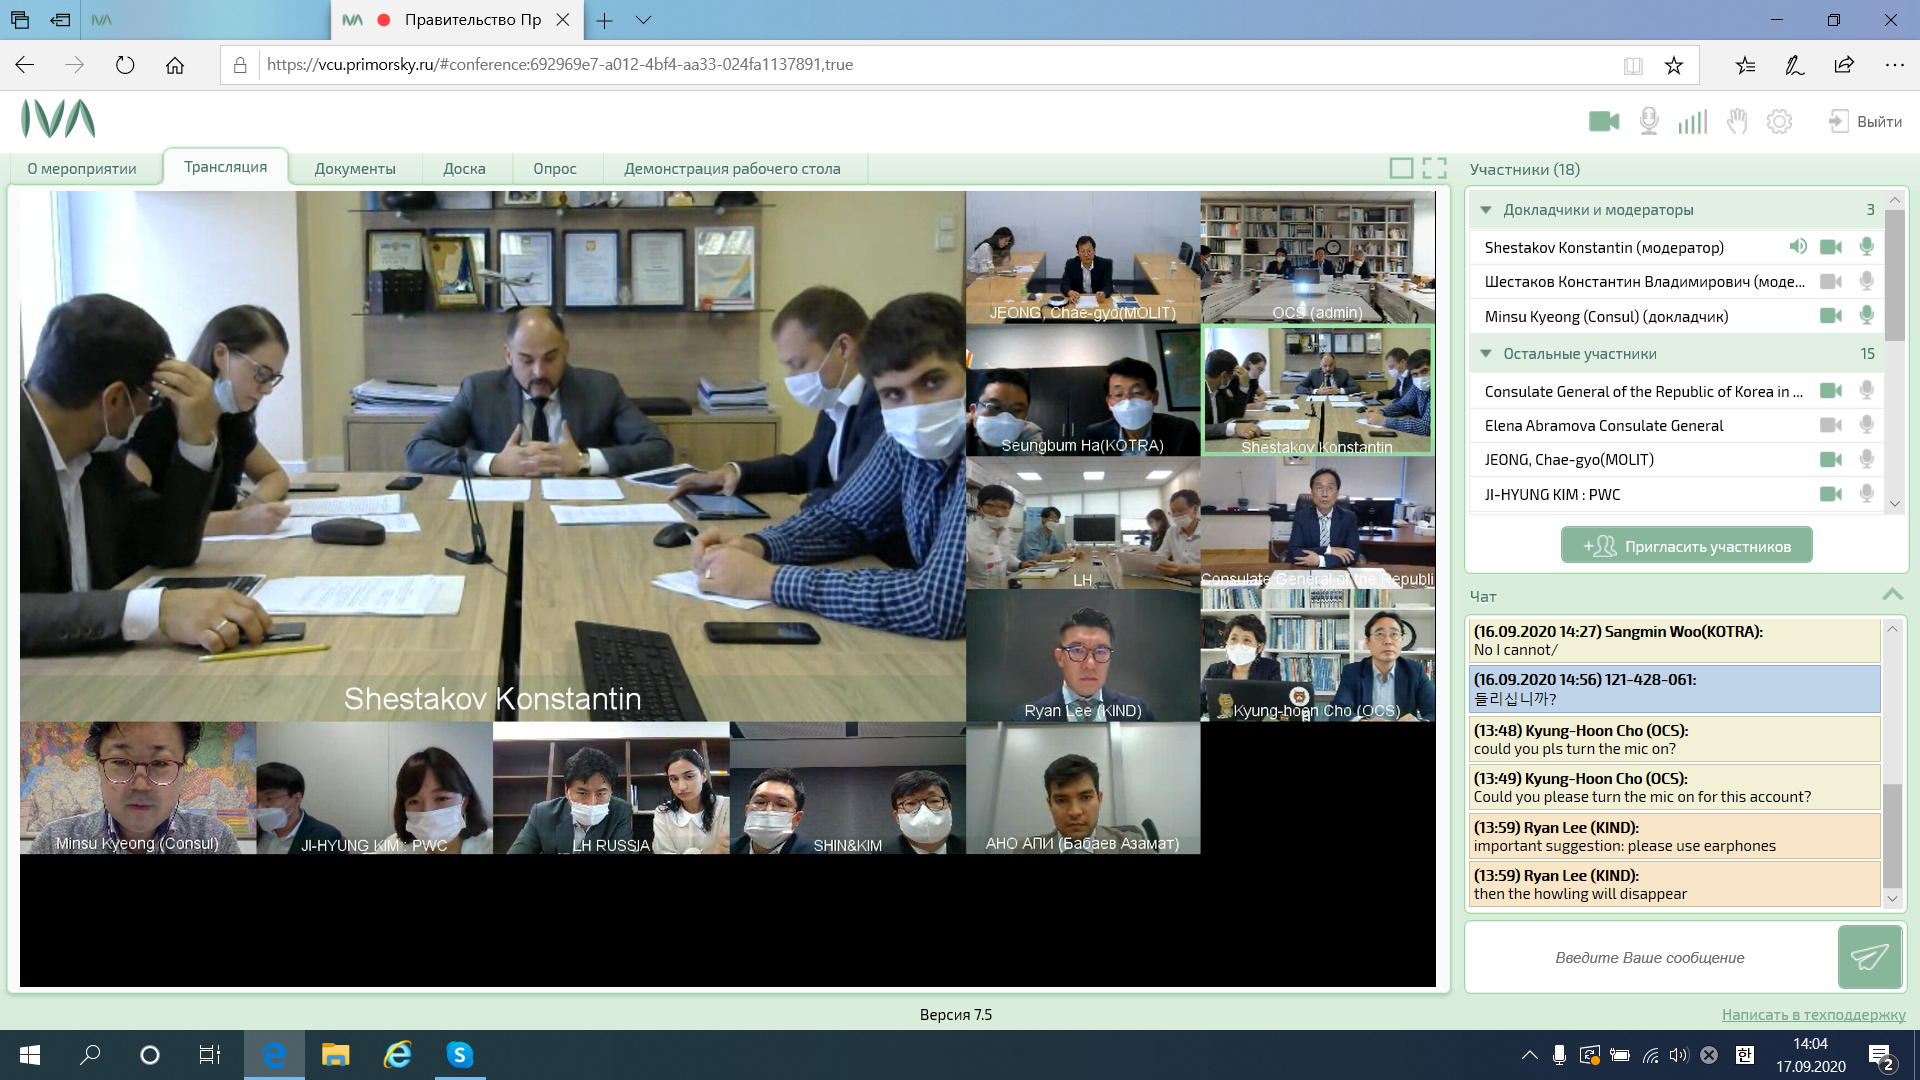The image size is (1920, 1080).
Task: Click the settings gear icon in toolbar
Action: (x=1779, y=120)
